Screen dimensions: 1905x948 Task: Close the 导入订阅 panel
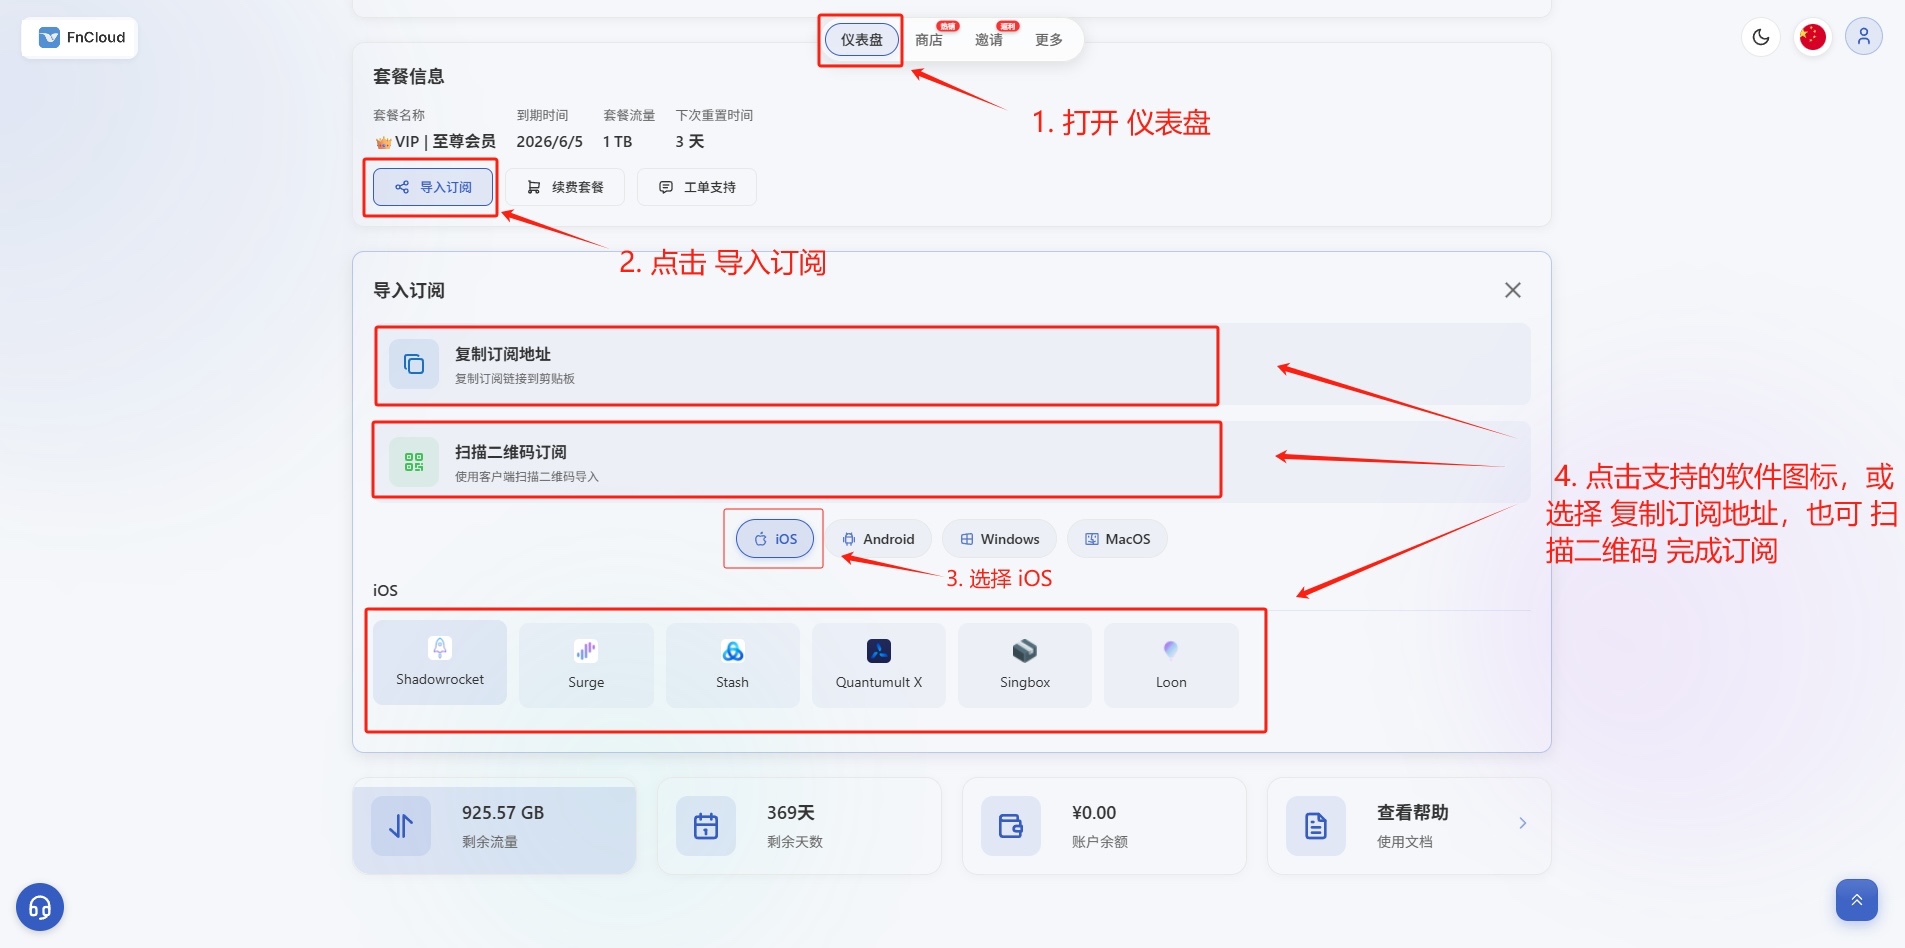point(1512,290)
